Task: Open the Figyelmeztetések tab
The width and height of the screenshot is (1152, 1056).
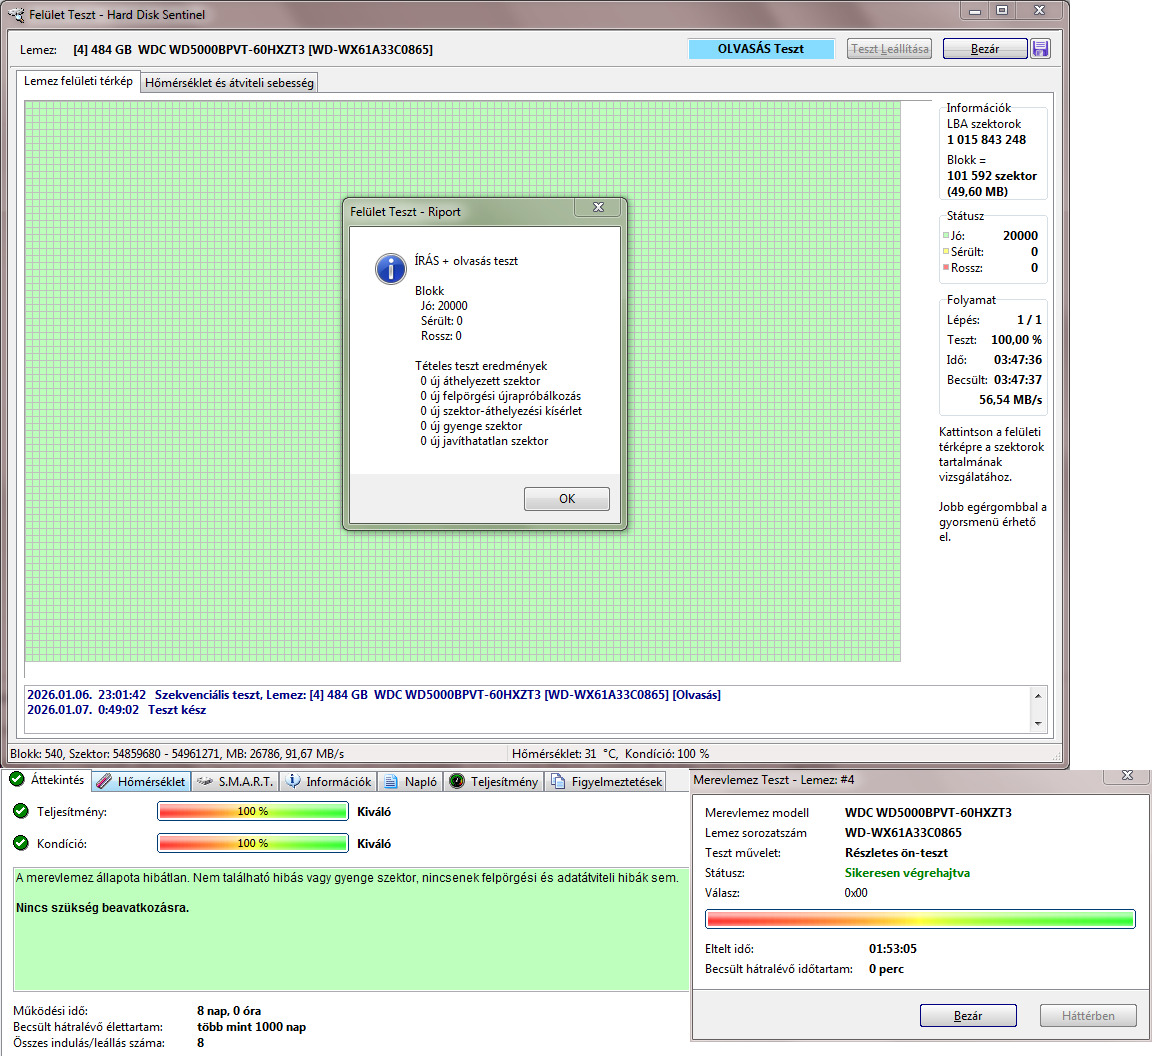Action: 606,781
